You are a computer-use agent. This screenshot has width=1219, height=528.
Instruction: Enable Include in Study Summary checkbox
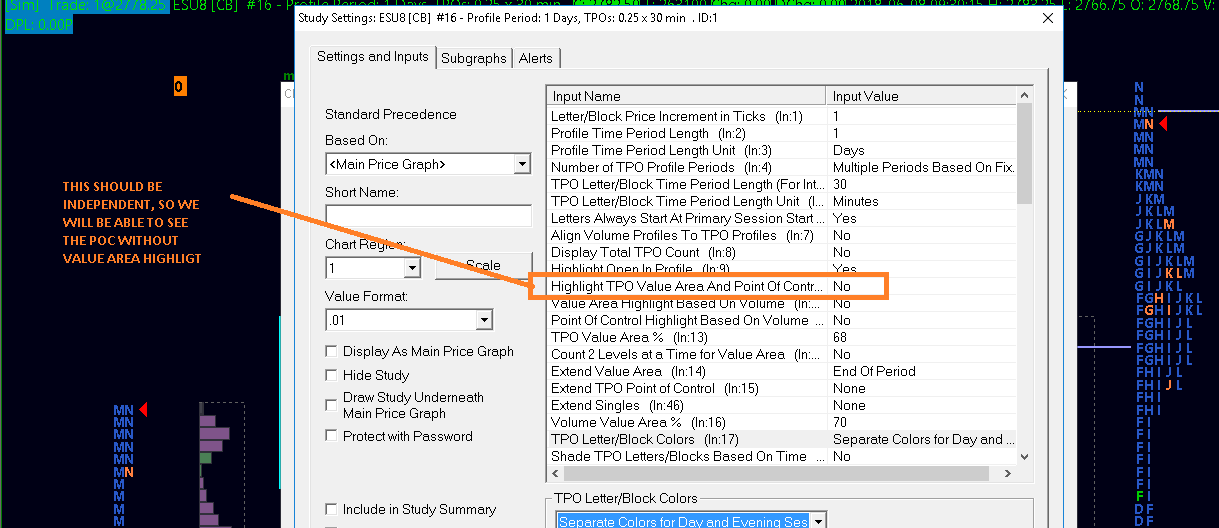tap(332, 509)
